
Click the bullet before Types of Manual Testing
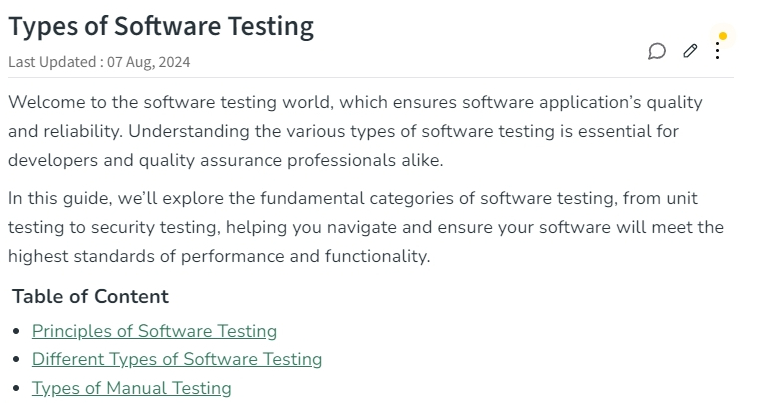click(x=17, y=388)
